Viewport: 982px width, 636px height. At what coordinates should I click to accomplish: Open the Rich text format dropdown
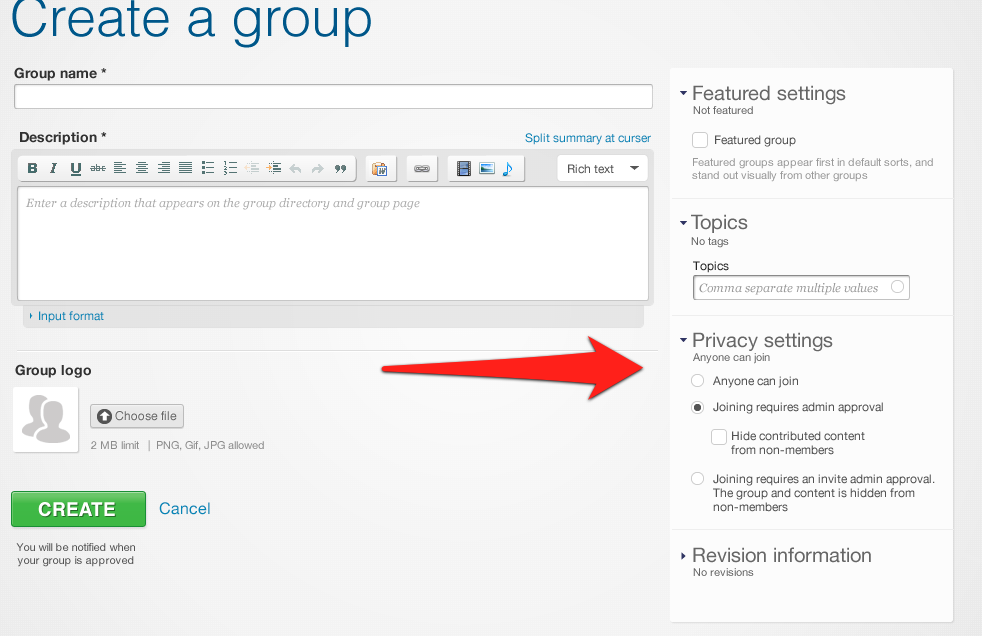click(602, 168)
